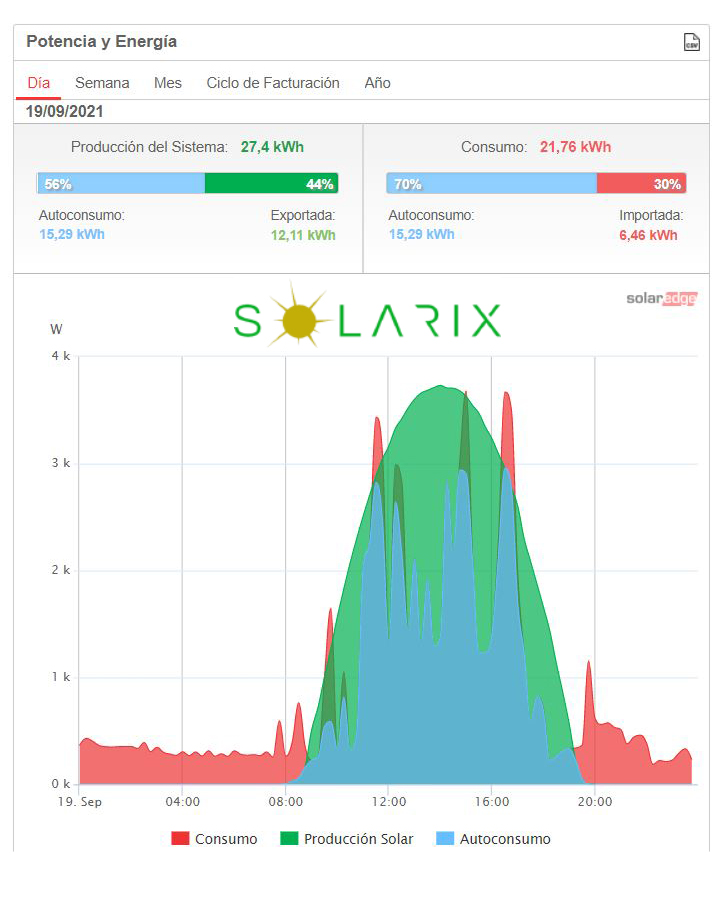Image resolution: width=722 pixels, height=907 pixels.
Task: Switch to Ciclo de Facturación tab
Action: click(x=273, y=83)
